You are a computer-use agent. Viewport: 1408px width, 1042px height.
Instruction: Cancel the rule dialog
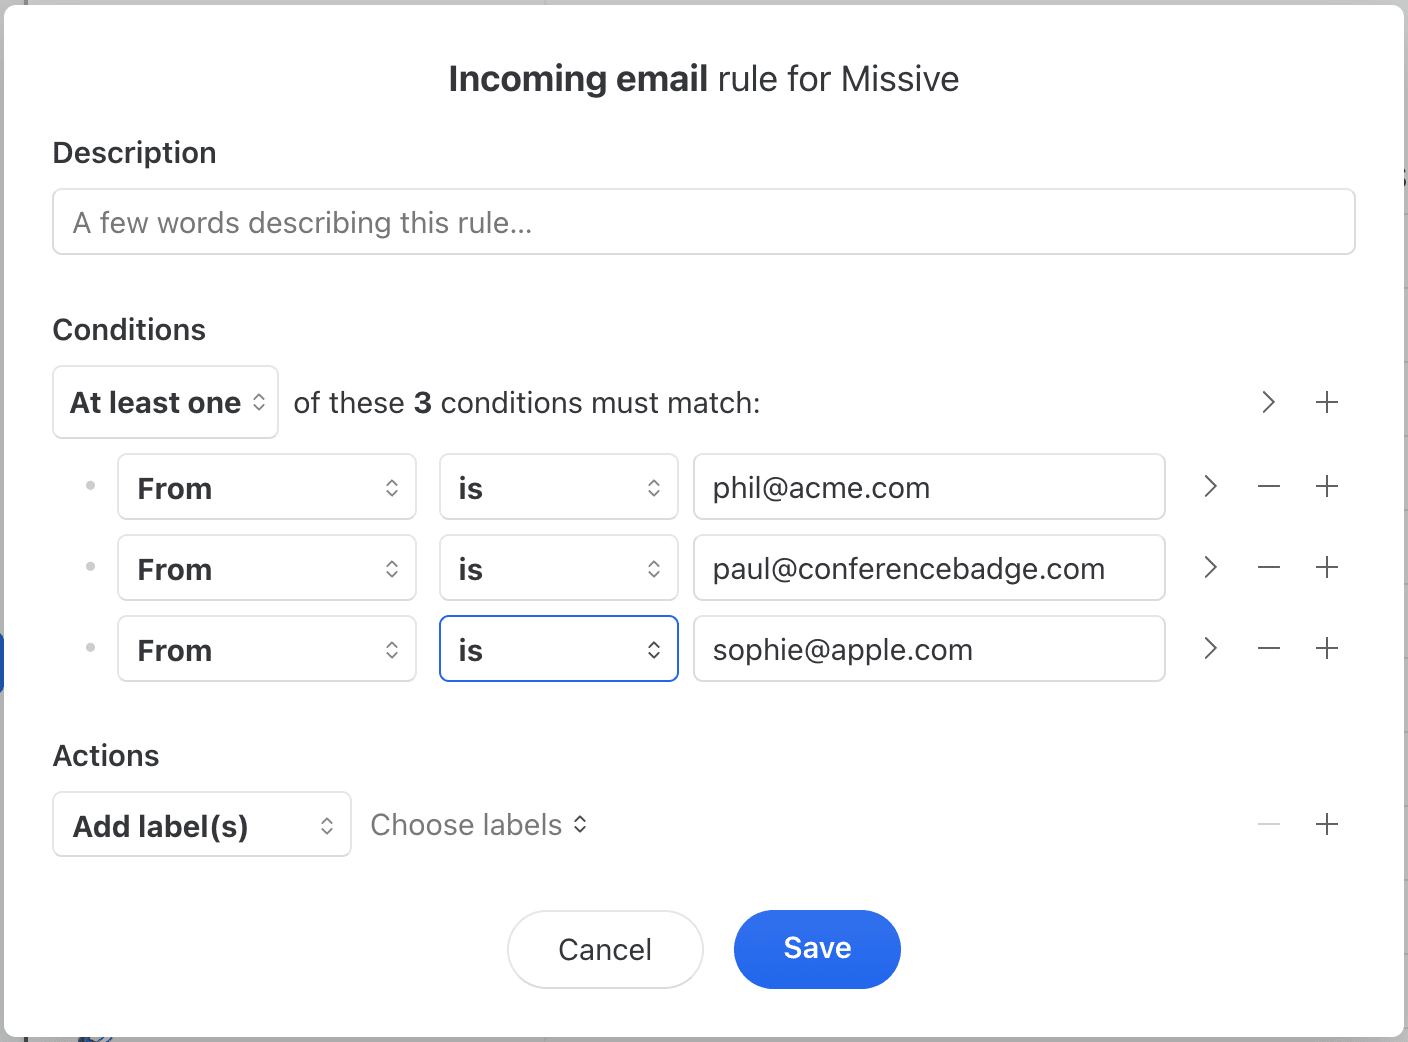(x=605, y=949)
